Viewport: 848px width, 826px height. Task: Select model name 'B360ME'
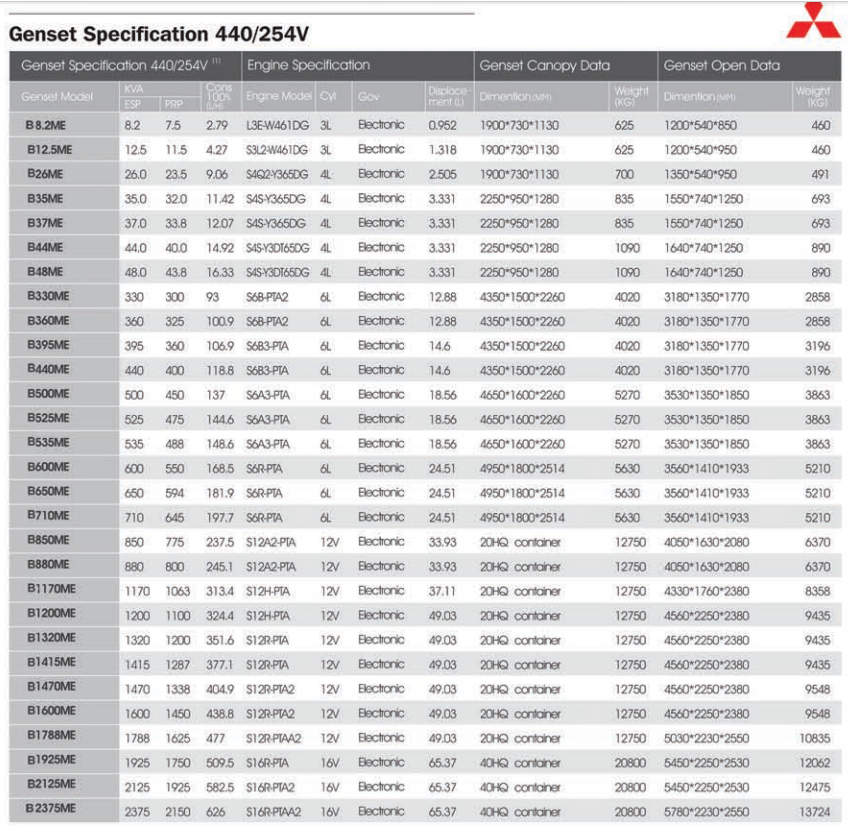point(48,321)
